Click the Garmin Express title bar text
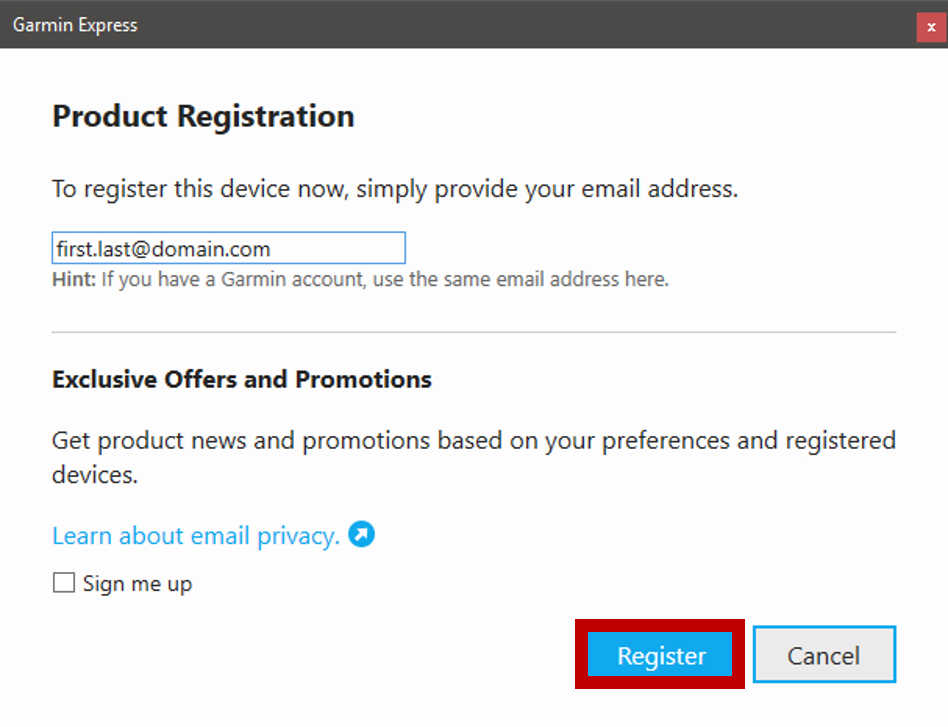948x727 pixels. (75, 25)
